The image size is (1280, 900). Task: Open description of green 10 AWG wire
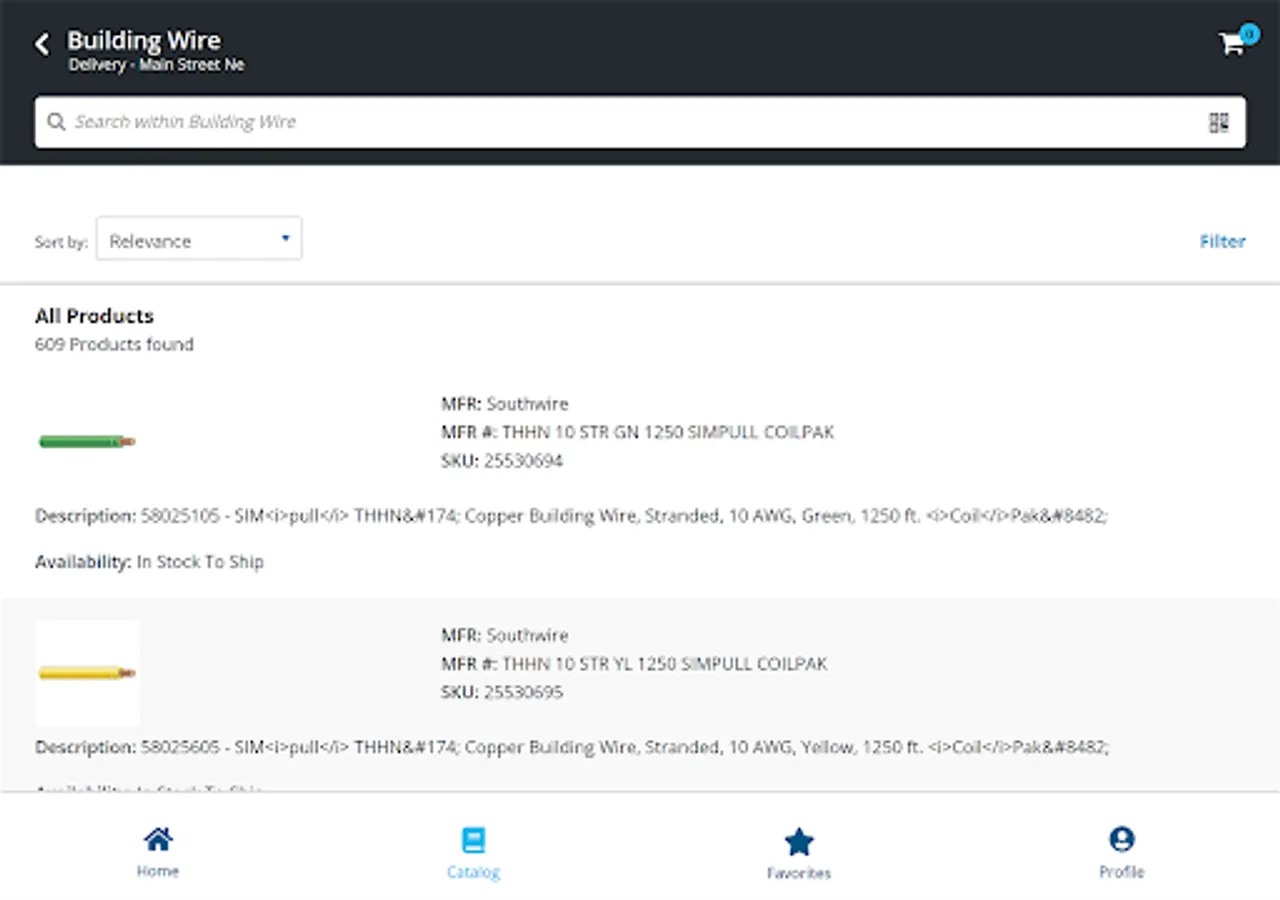coord(571,516)
